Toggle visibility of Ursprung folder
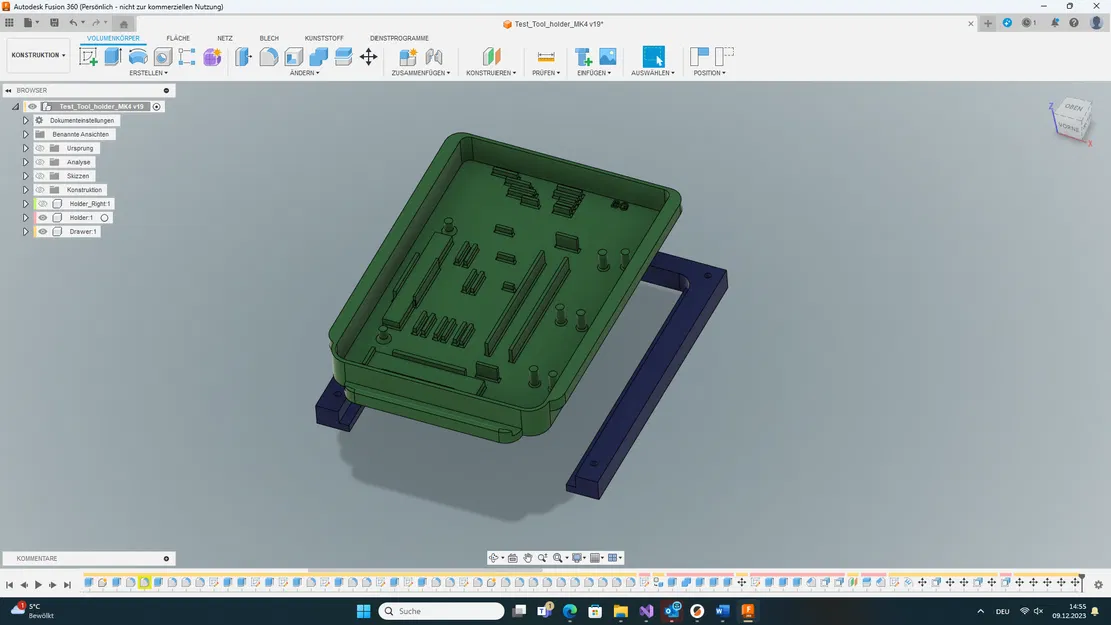1111x625 pixels. click(x=40, y=148)
